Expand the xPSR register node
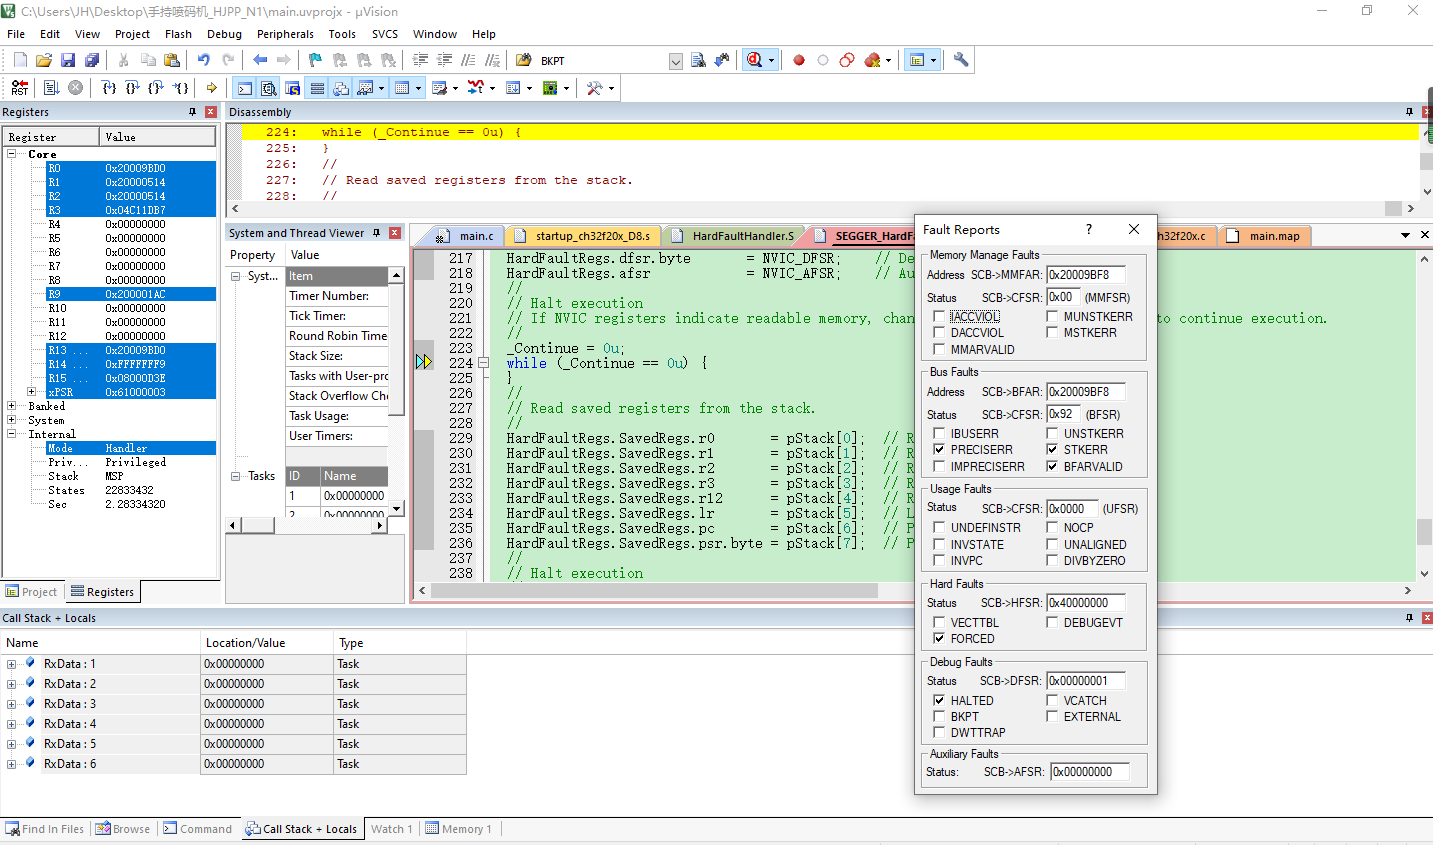Image resolution: width=1433 pixels, height=845 pixels. pos(31,392)
